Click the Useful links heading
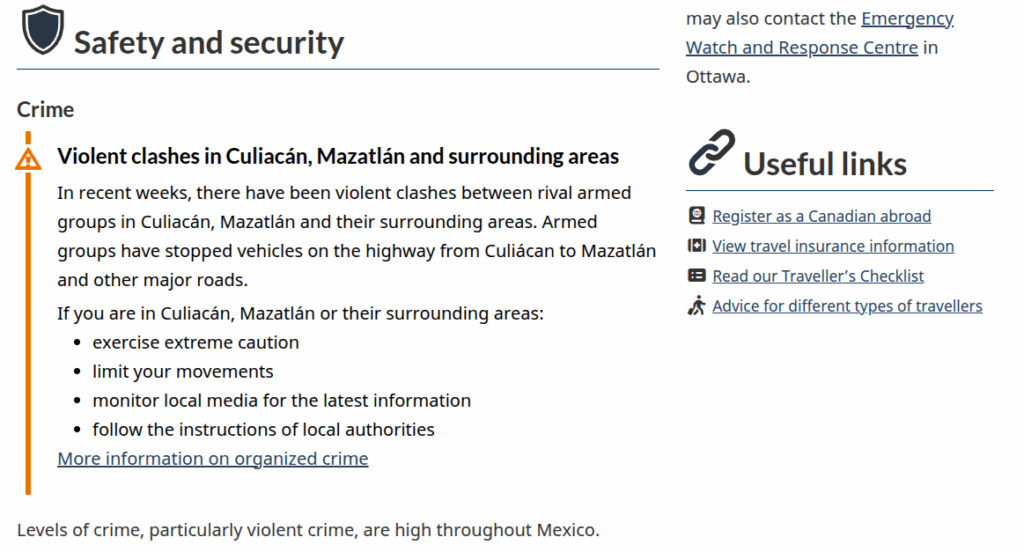This screenshot has width=1024, height=552. pyautogui.click(x=825, y=163)
